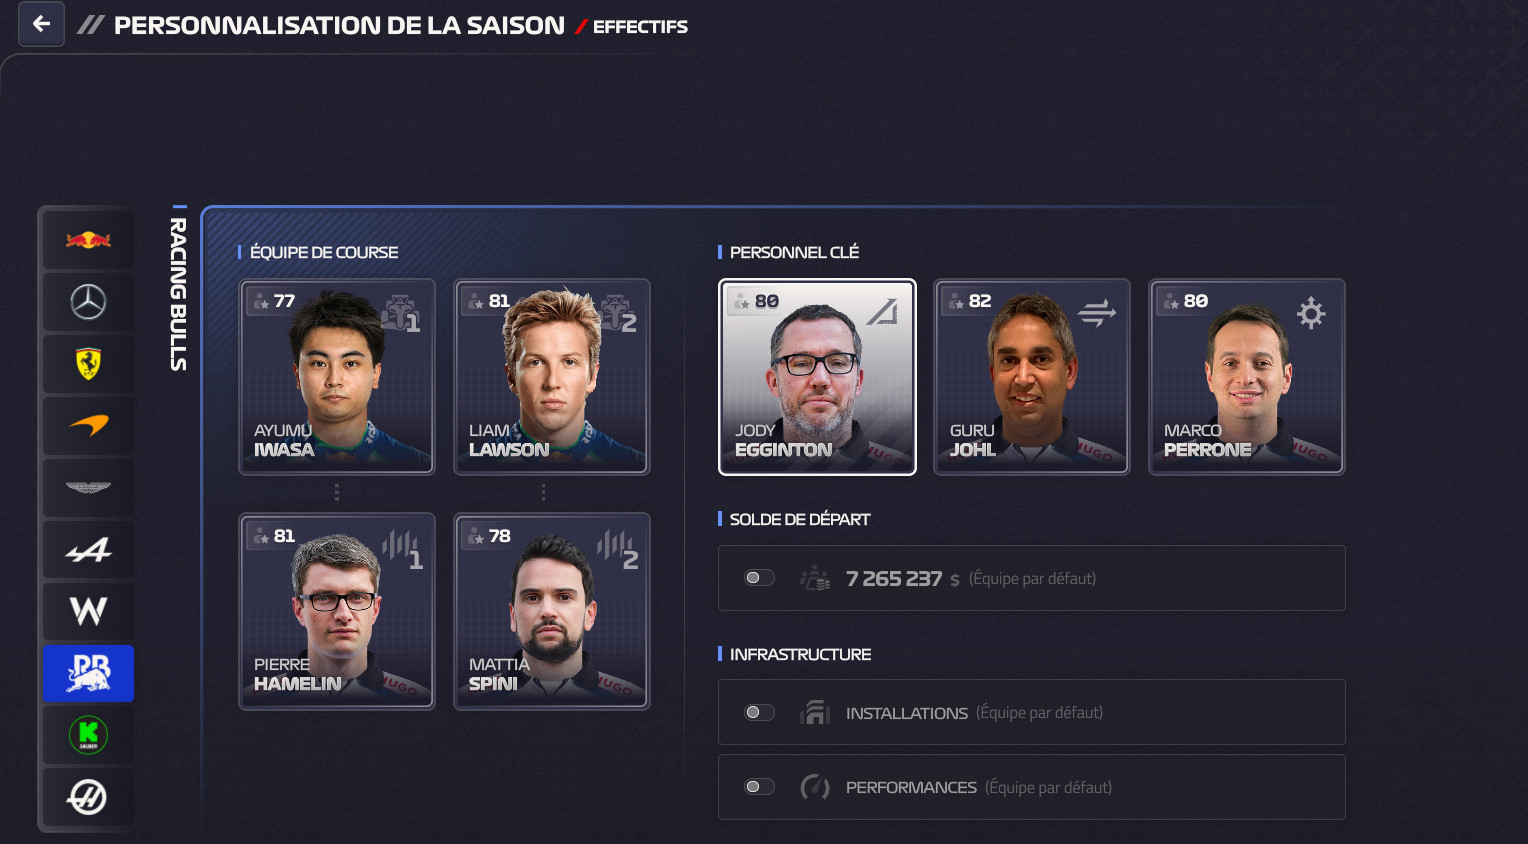The height and width of the screenshot is (844, 1528).
Task: Go back with the arrow button
Action: 41,24
